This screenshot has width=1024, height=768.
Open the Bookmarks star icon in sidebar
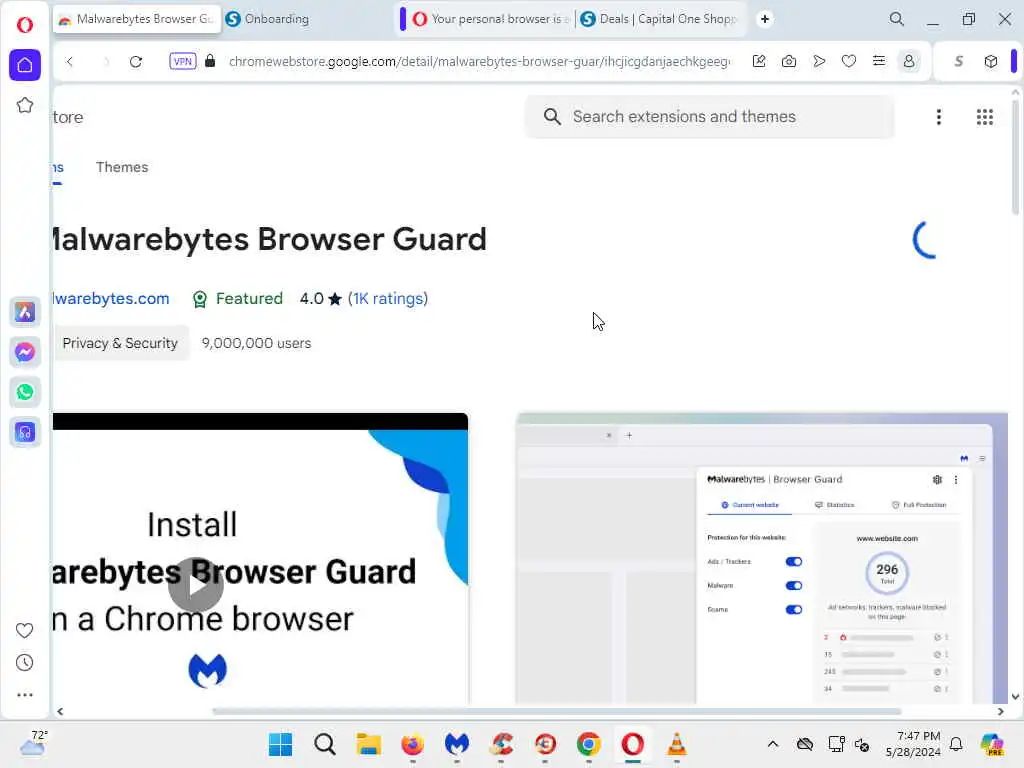(x=25, y=105)
